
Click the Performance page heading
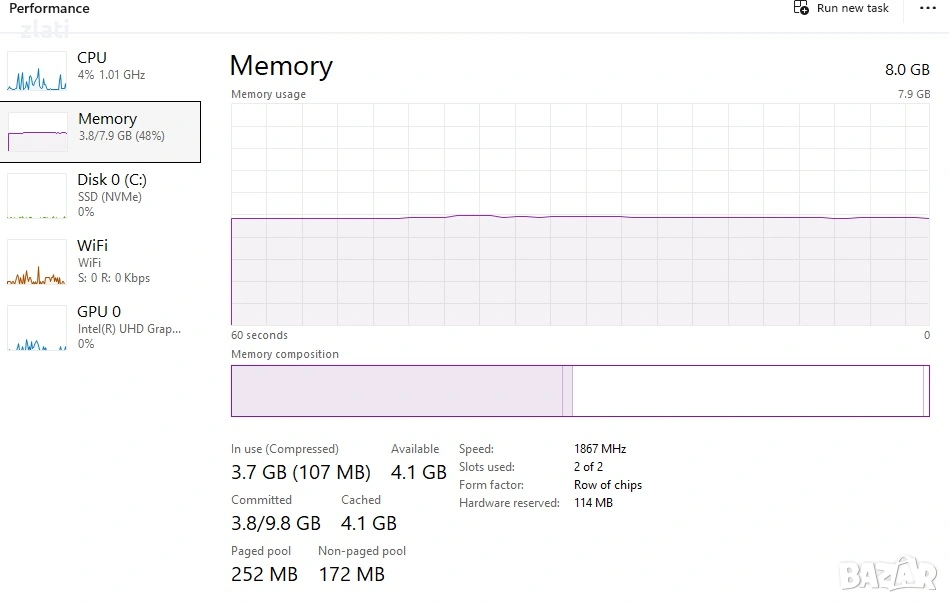tap(49, 9)
